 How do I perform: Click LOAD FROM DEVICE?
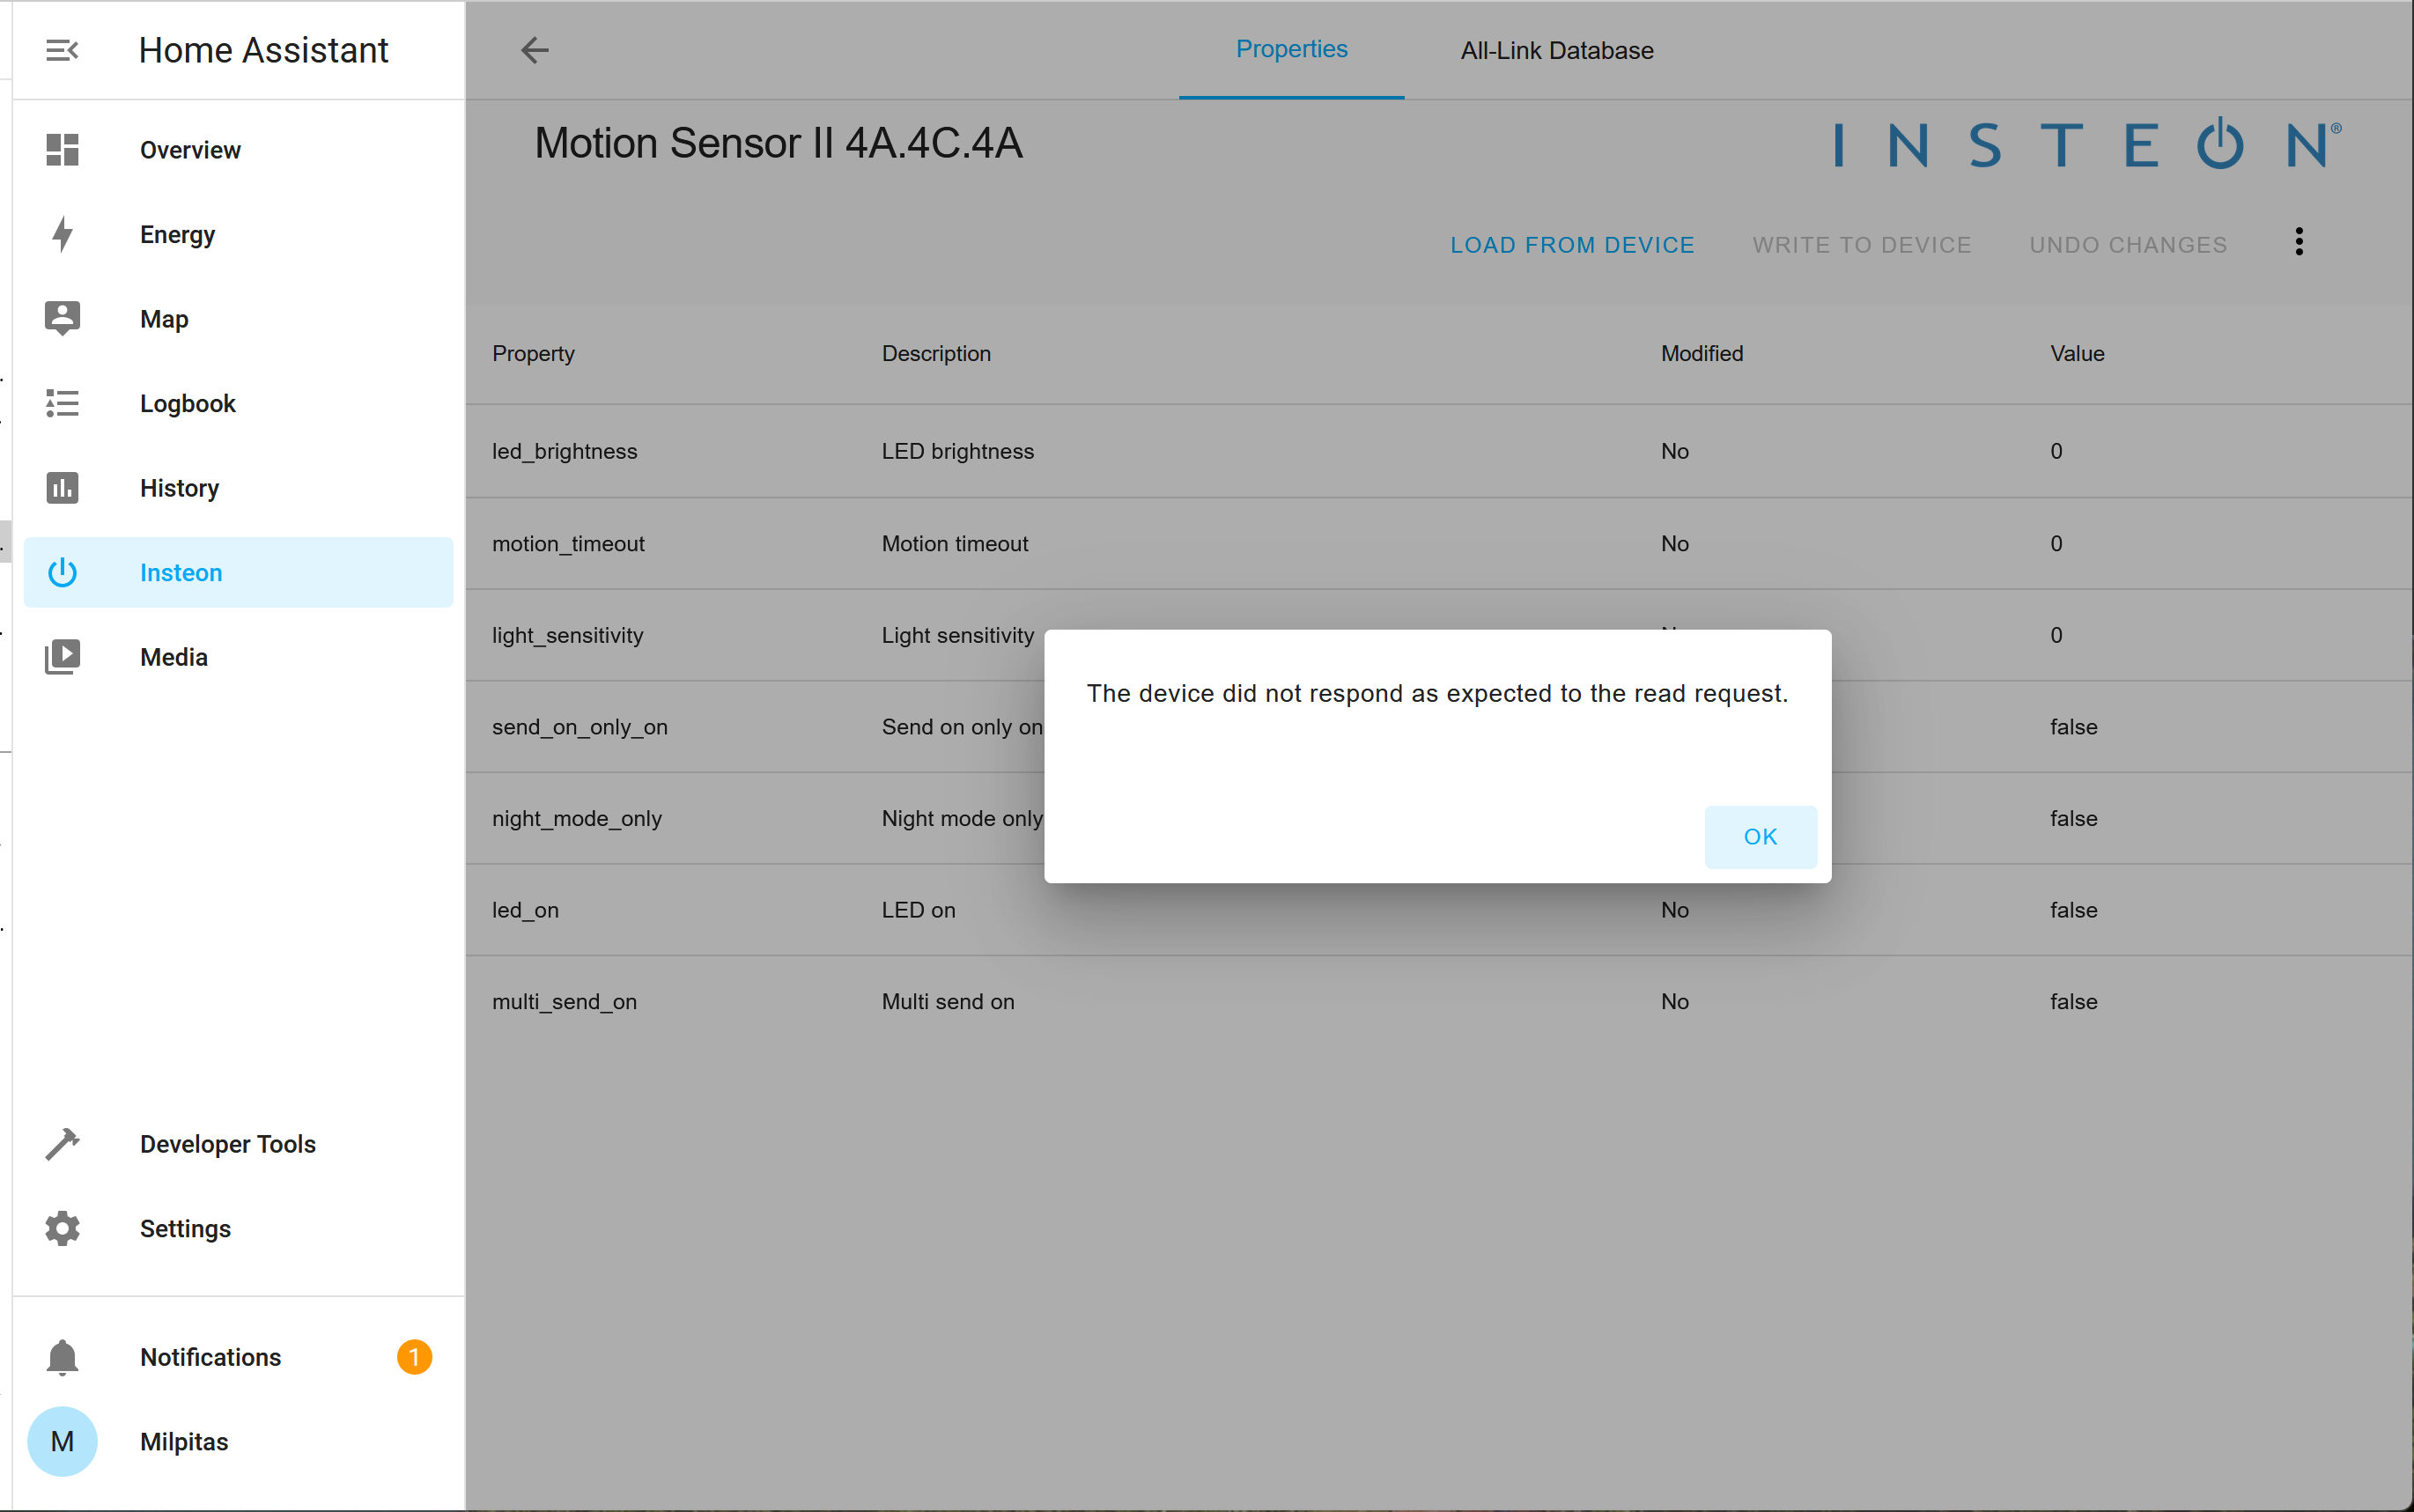[x=1571, y=244]
